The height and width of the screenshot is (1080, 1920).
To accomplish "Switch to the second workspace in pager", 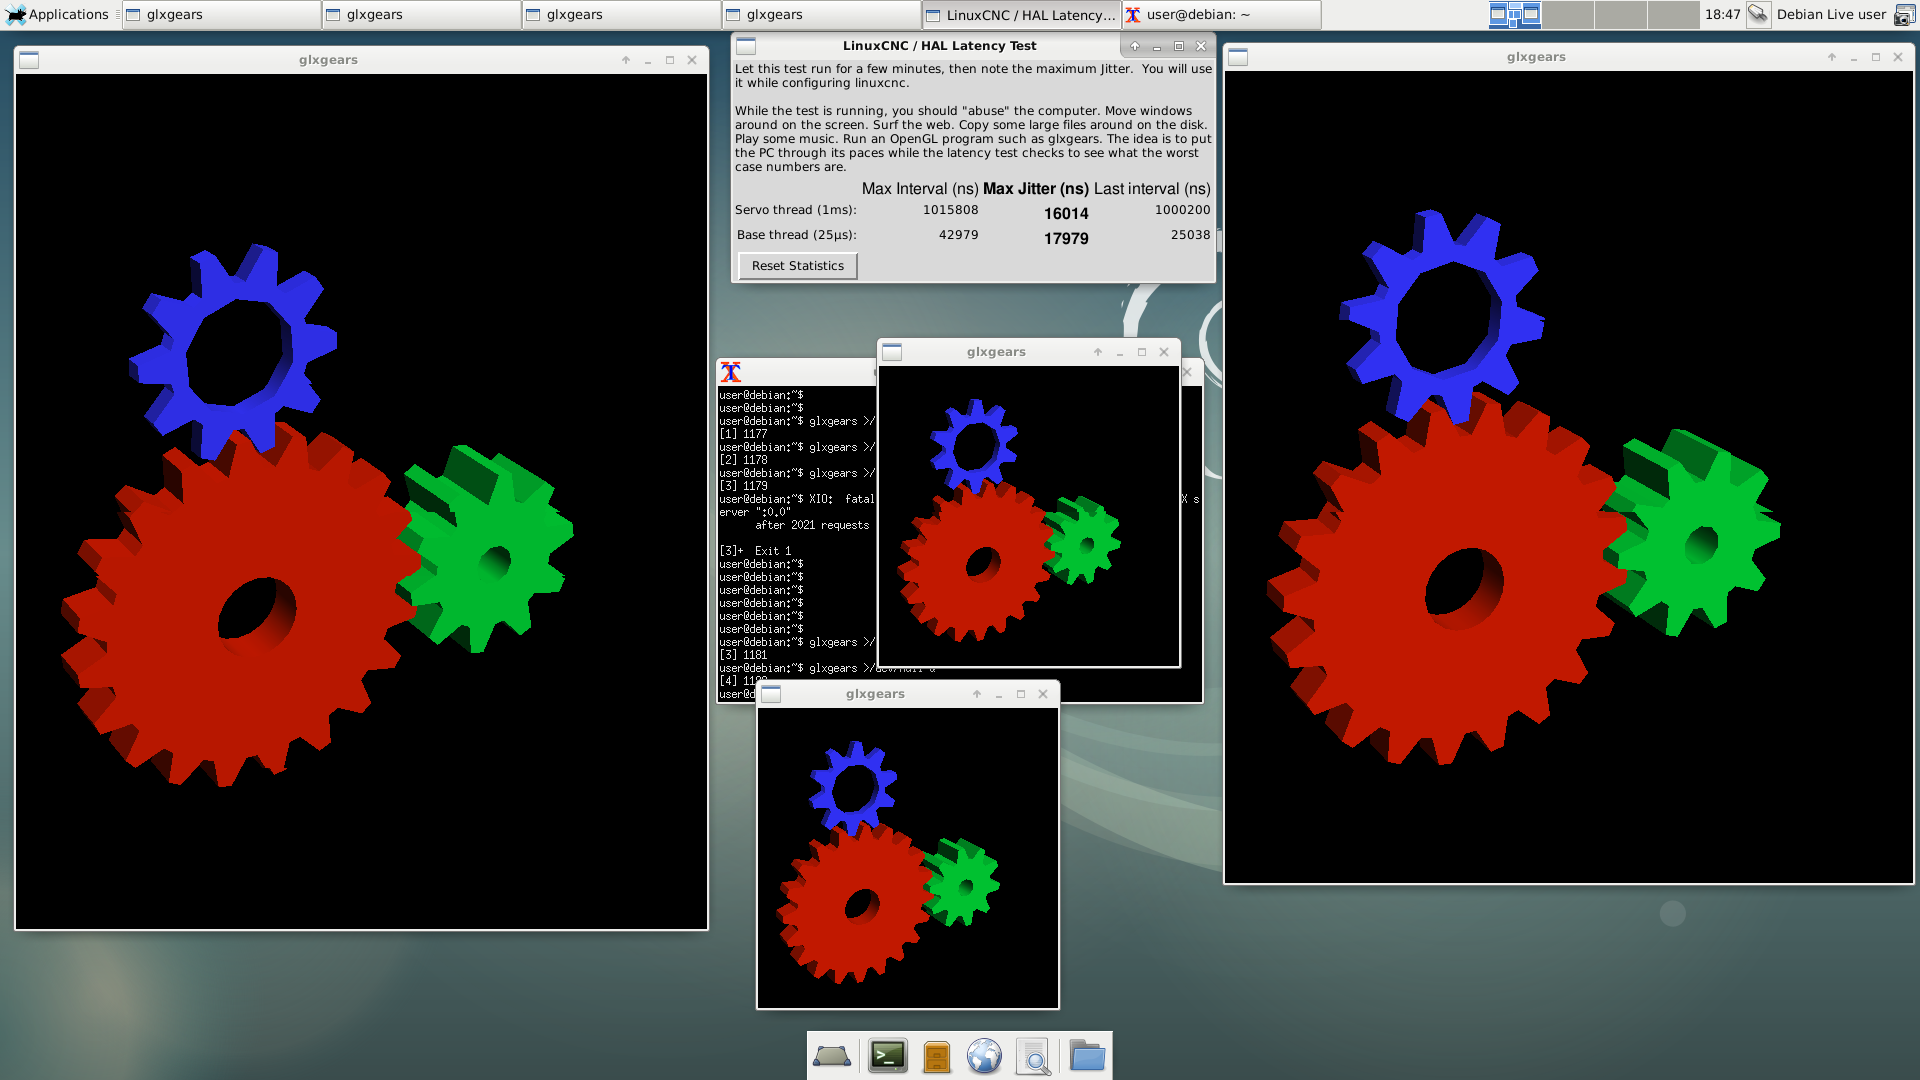I will [1568, 14].
